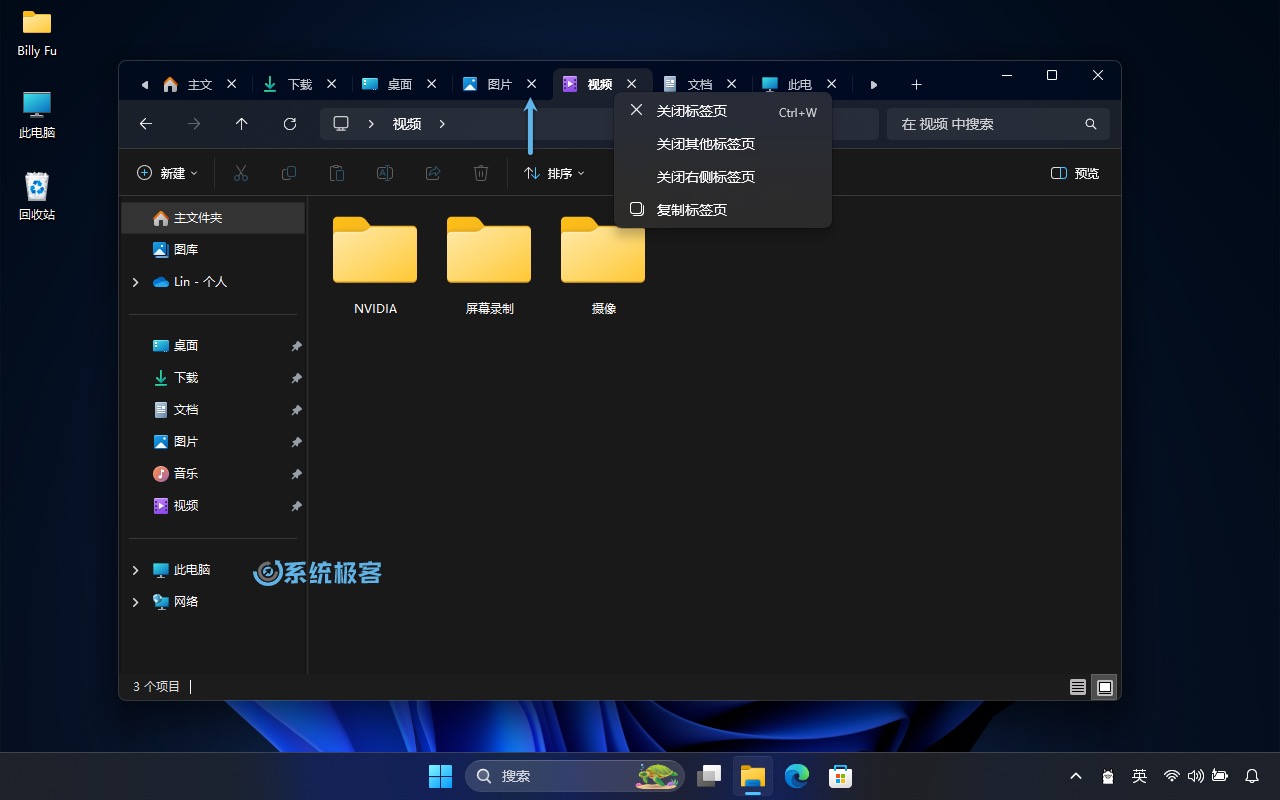This screenshot has width=1280, height=800.
Task: Open the Windows Start menu
Action: [x=440, y=776]
